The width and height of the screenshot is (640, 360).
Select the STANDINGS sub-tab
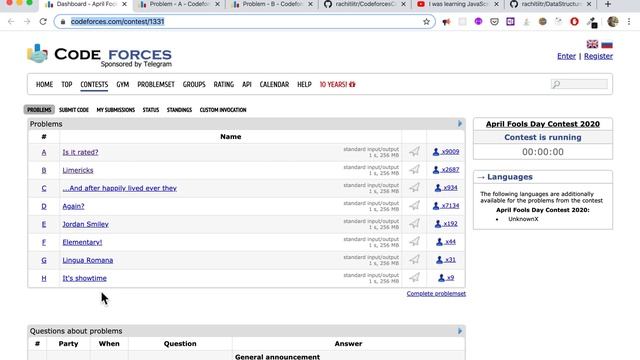(179, 110)
